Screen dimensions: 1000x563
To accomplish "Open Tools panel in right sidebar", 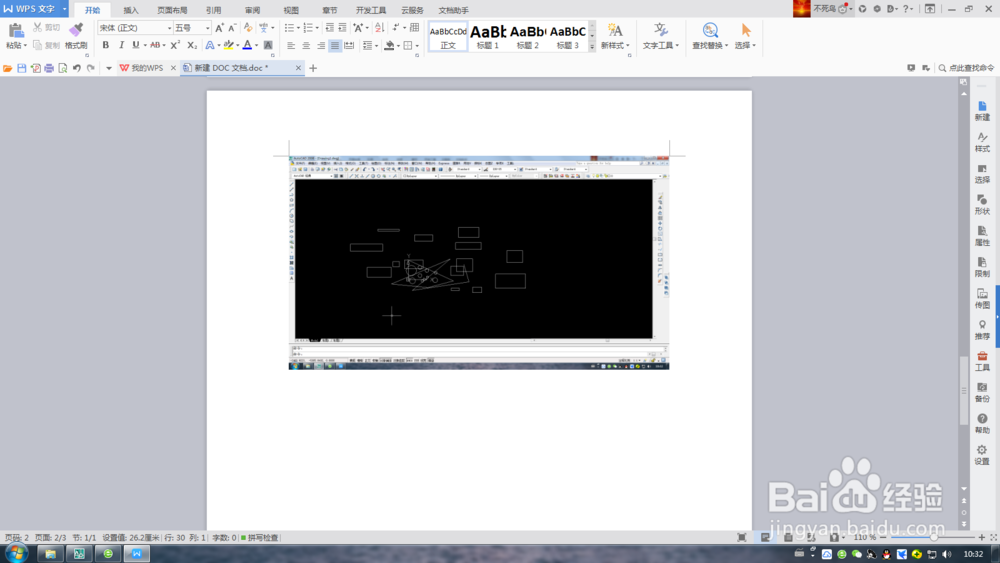I will click(982, 362).
